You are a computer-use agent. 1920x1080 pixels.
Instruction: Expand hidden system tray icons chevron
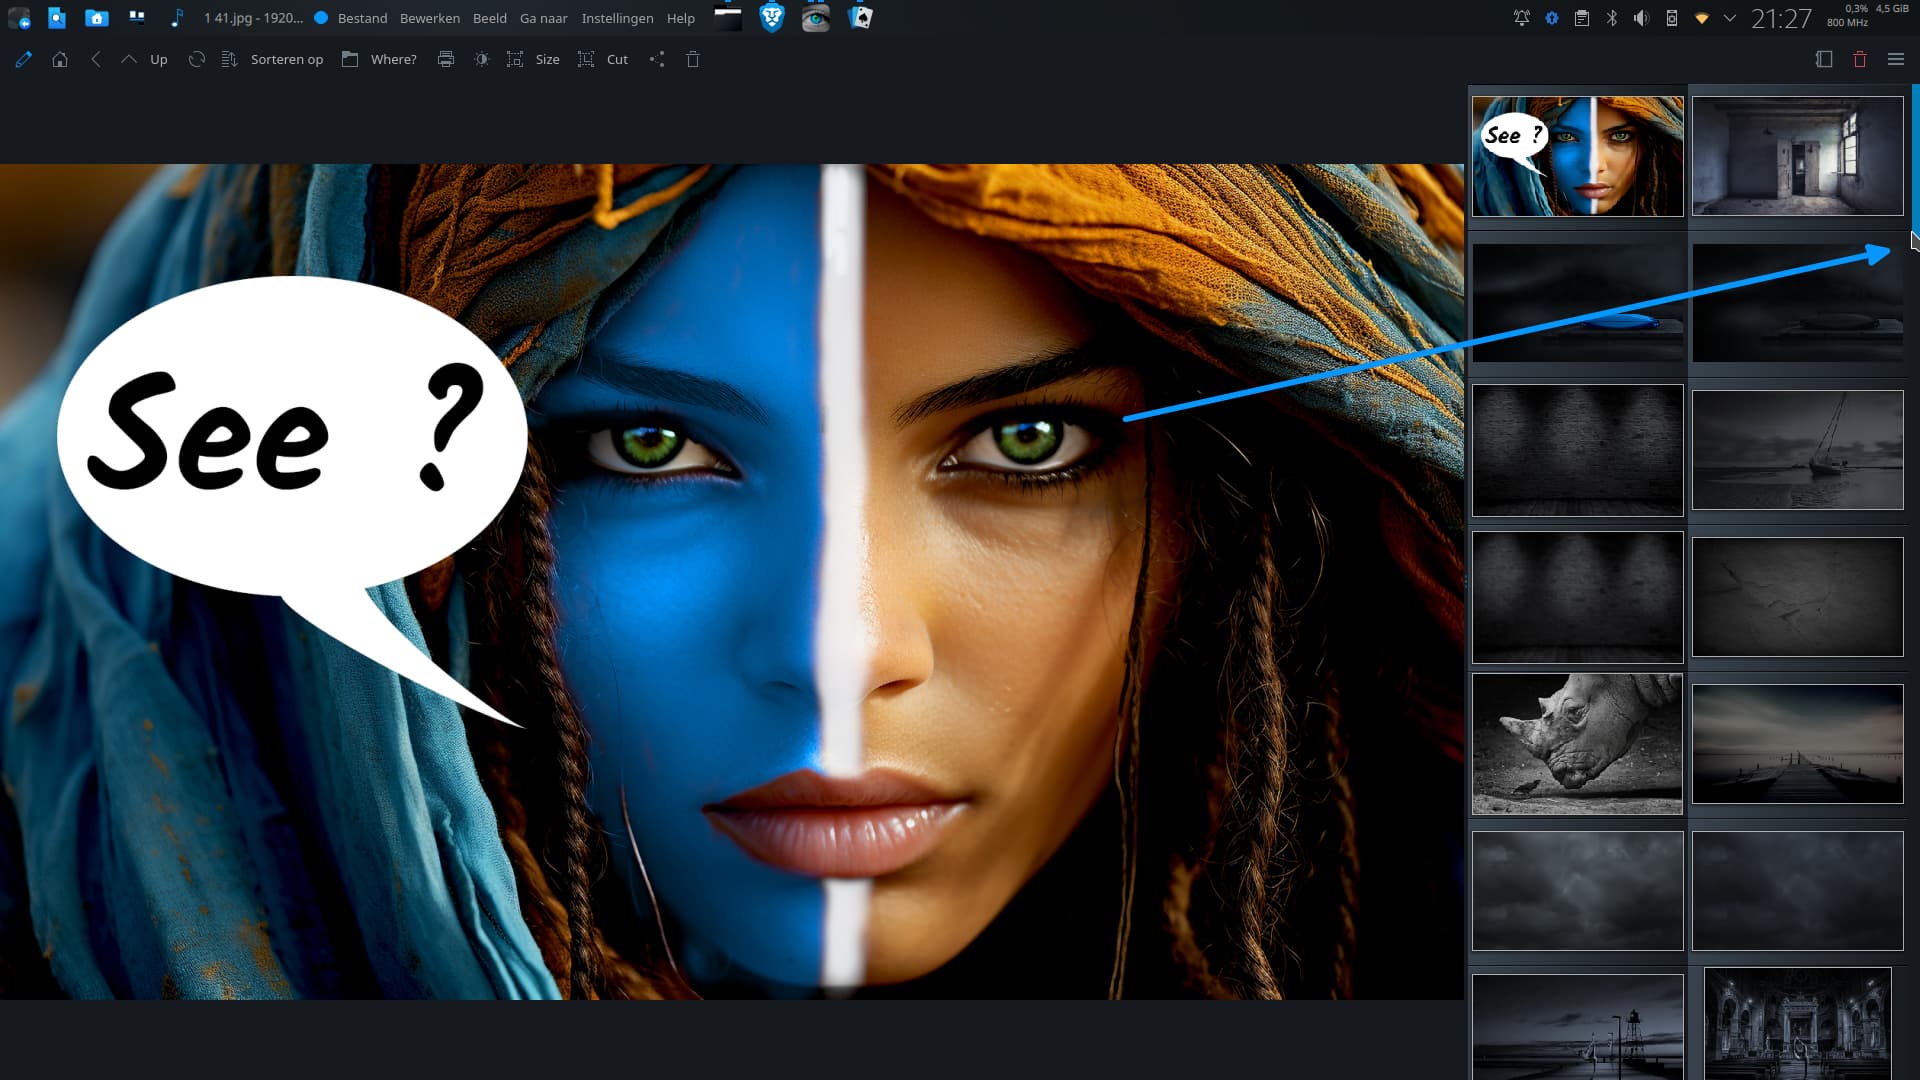(x=1730, y=18)
